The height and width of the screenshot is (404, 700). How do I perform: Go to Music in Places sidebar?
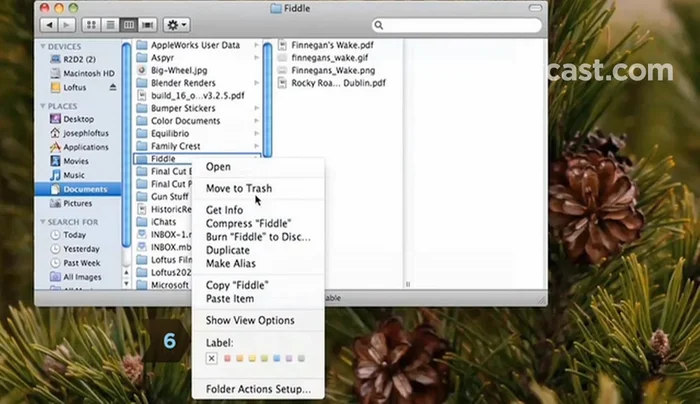point(73,175)
